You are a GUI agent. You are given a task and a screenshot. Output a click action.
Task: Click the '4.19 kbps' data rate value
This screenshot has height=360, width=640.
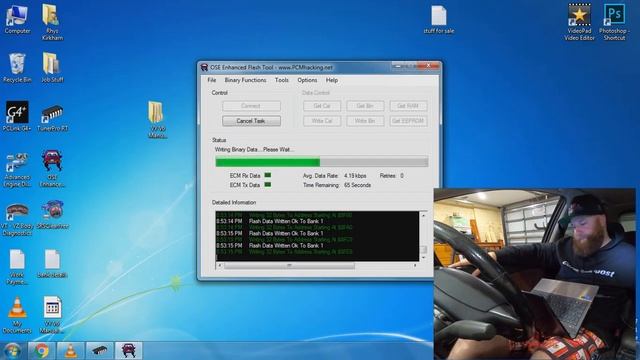pyautogui.click(x=355, y=176)
